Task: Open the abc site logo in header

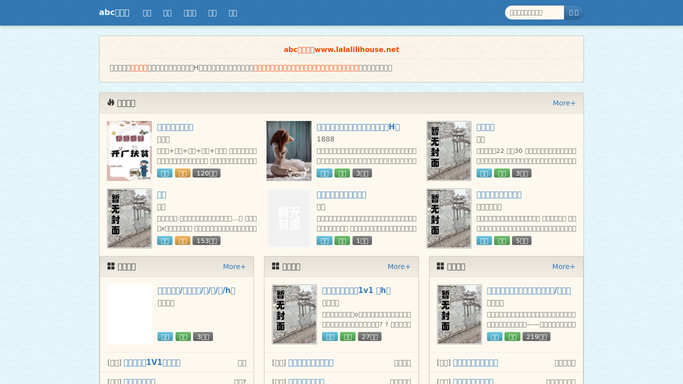Action: pyautogui.click(x=114, y=13)
